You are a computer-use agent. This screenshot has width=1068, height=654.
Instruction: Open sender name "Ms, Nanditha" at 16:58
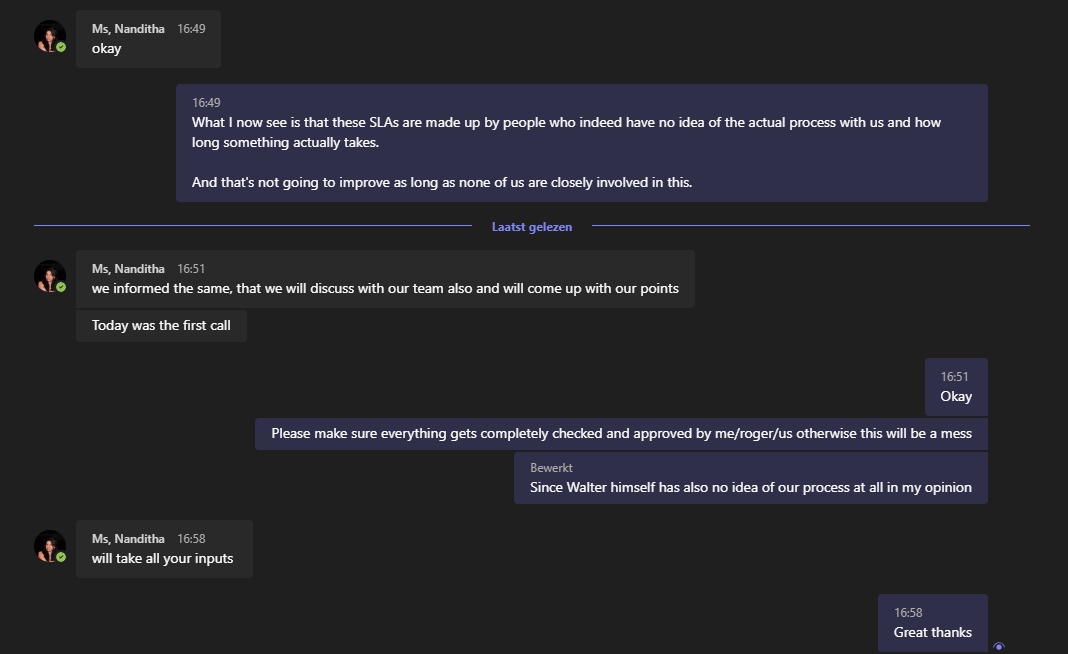coord(128,539)
